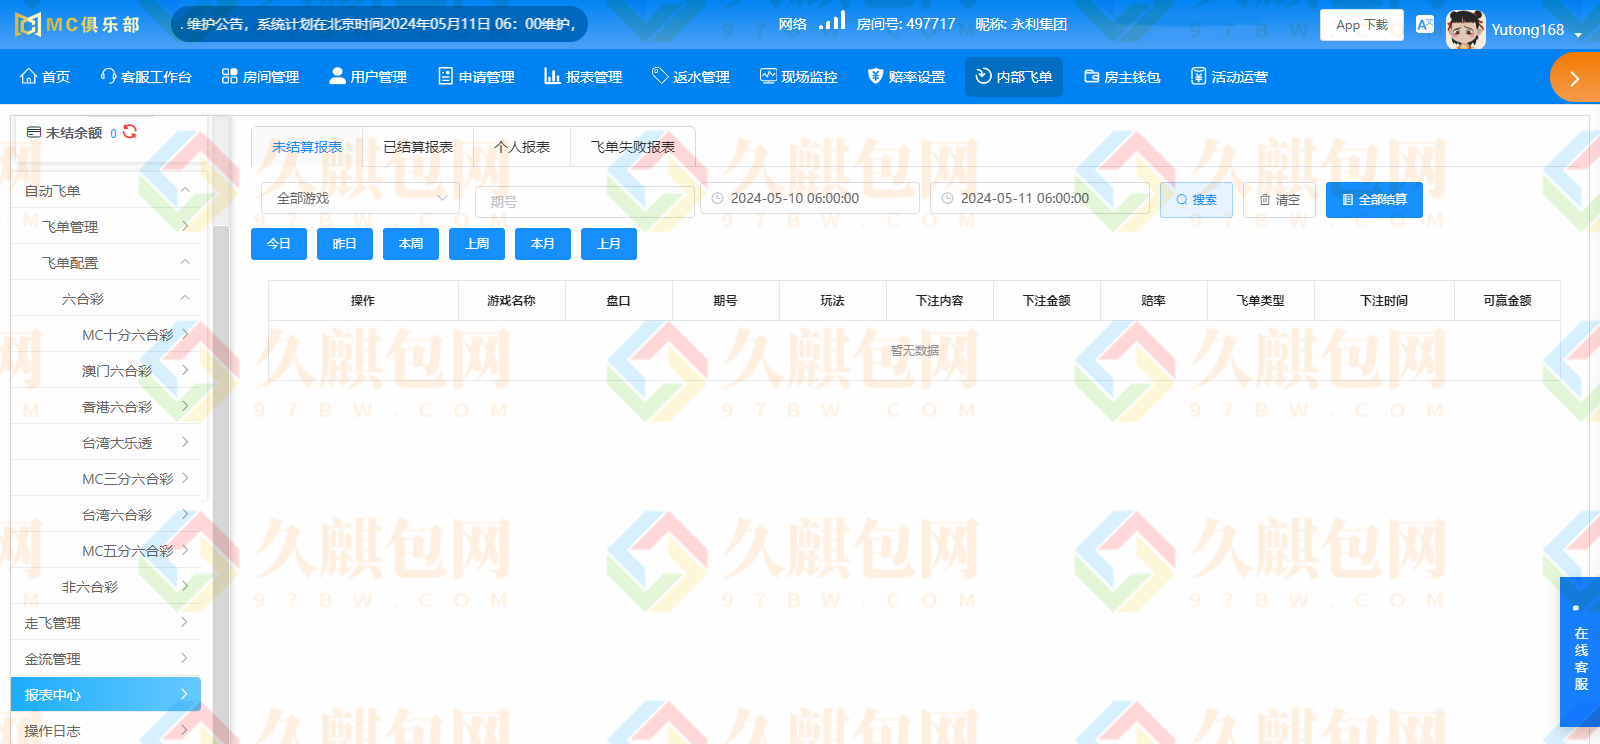The width and height of the screenshot is (1600, 744).
Task: Click the language translate icon
Action: 1425,24
